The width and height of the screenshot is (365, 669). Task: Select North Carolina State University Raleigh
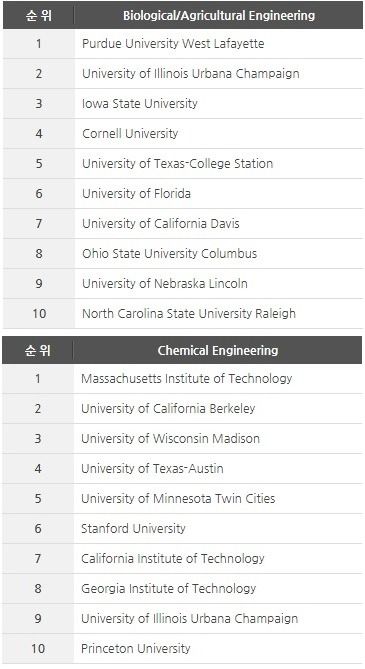189,314
